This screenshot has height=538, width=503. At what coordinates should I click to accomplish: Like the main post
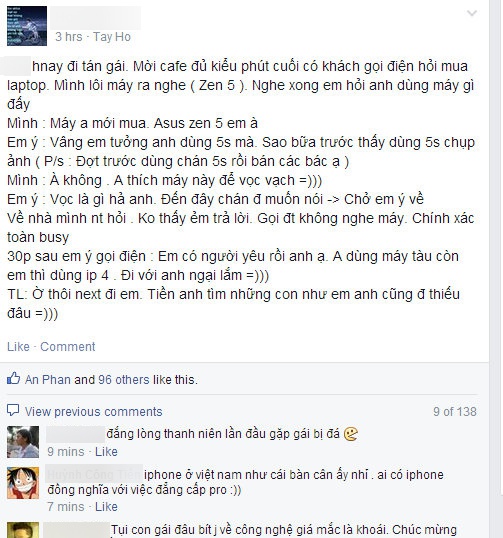(18, 347)
